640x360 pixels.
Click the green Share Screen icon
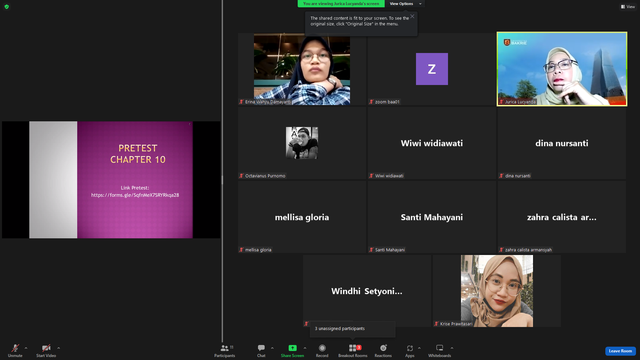[x=292, y=348]
